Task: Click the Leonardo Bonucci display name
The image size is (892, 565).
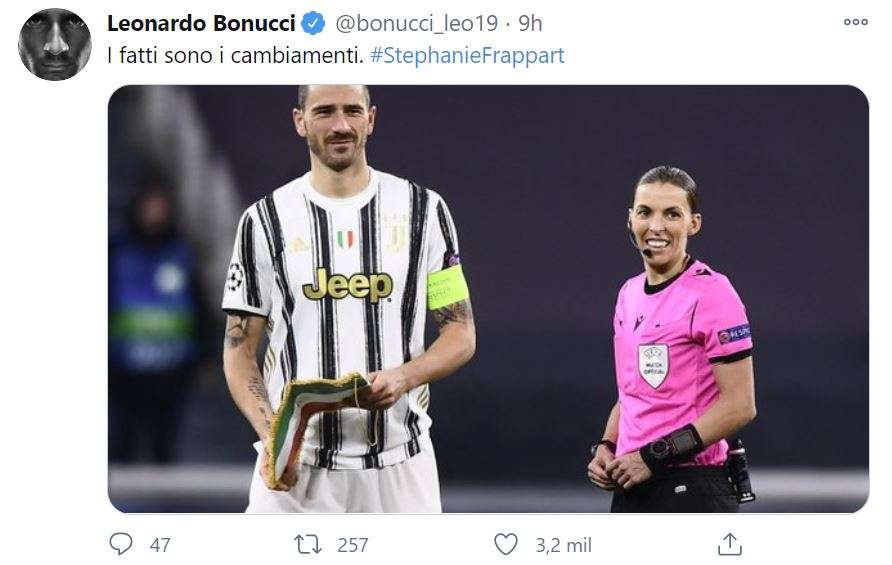Action: click(x=201, y=23)
